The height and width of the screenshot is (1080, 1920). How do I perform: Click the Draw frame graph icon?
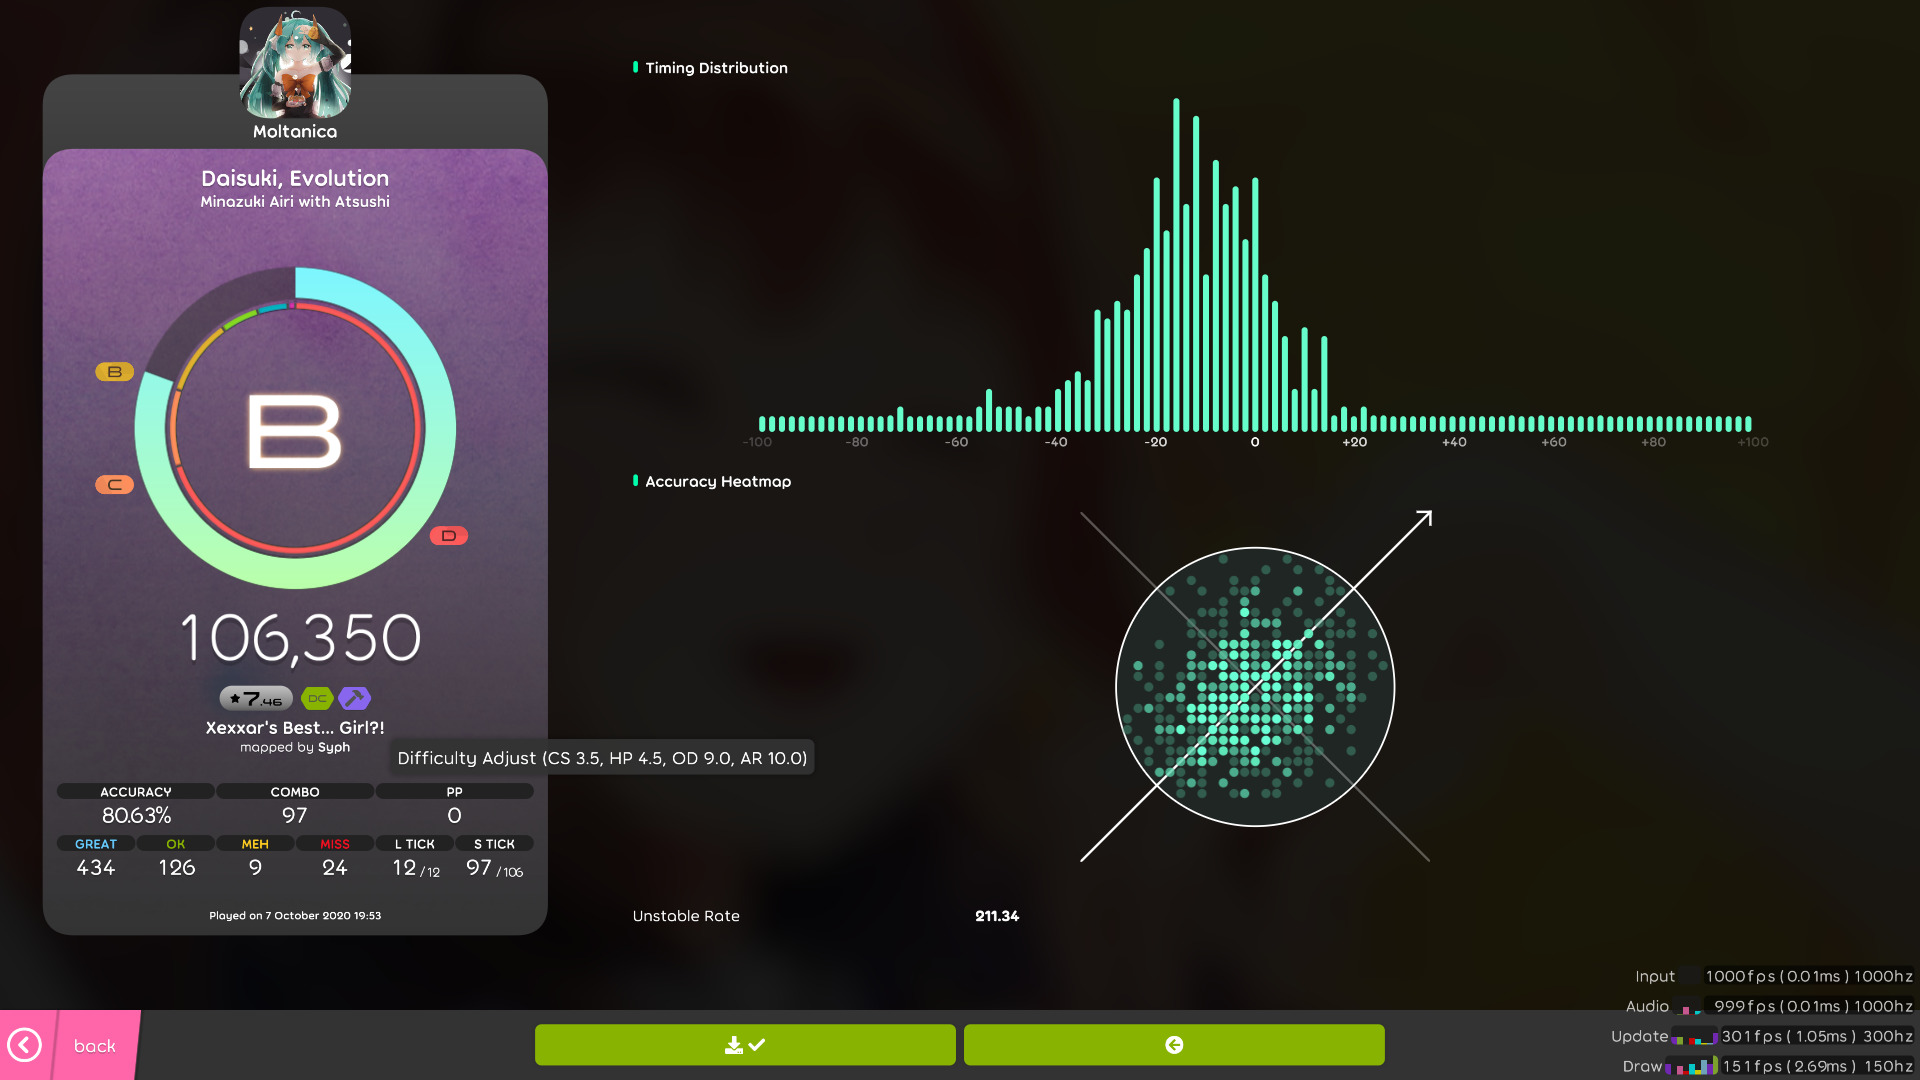coord(1691,1067)
